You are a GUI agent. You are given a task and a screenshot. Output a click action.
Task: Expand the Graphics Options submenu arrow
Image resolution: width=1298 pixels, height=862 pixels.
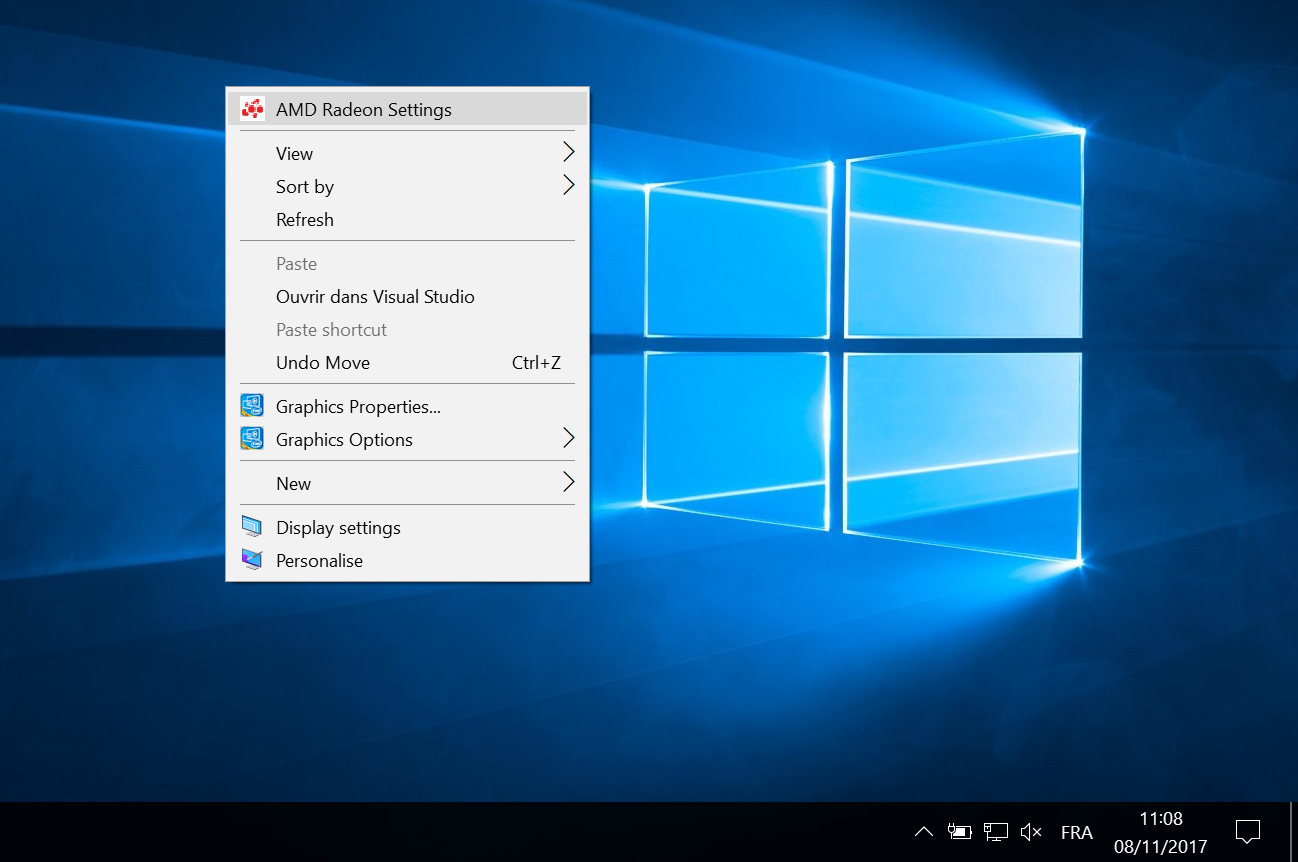[568, 438]
